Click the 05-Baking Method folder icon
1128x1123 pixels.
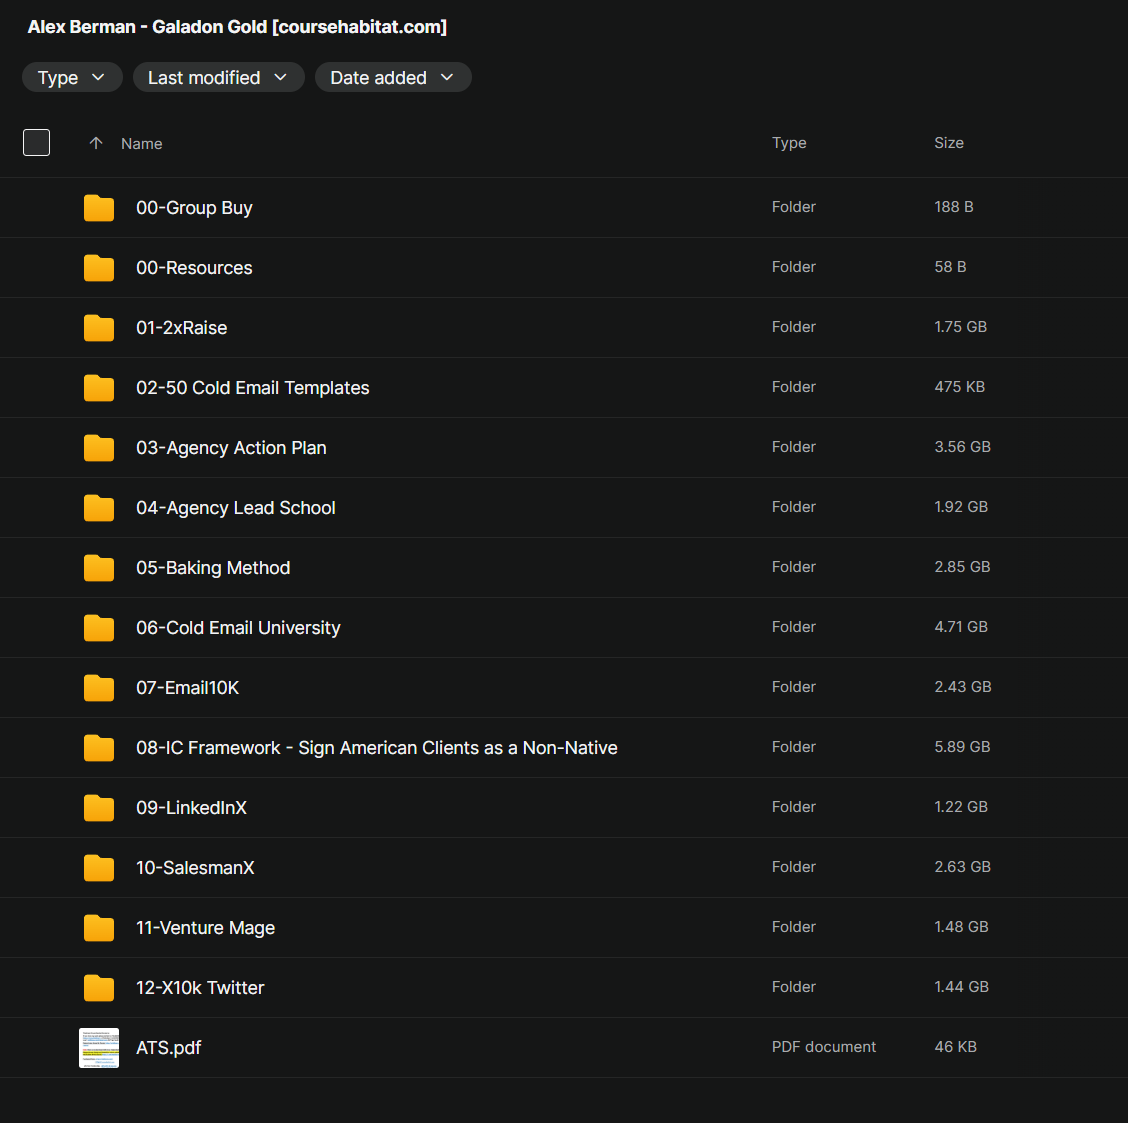click(99, 568)
